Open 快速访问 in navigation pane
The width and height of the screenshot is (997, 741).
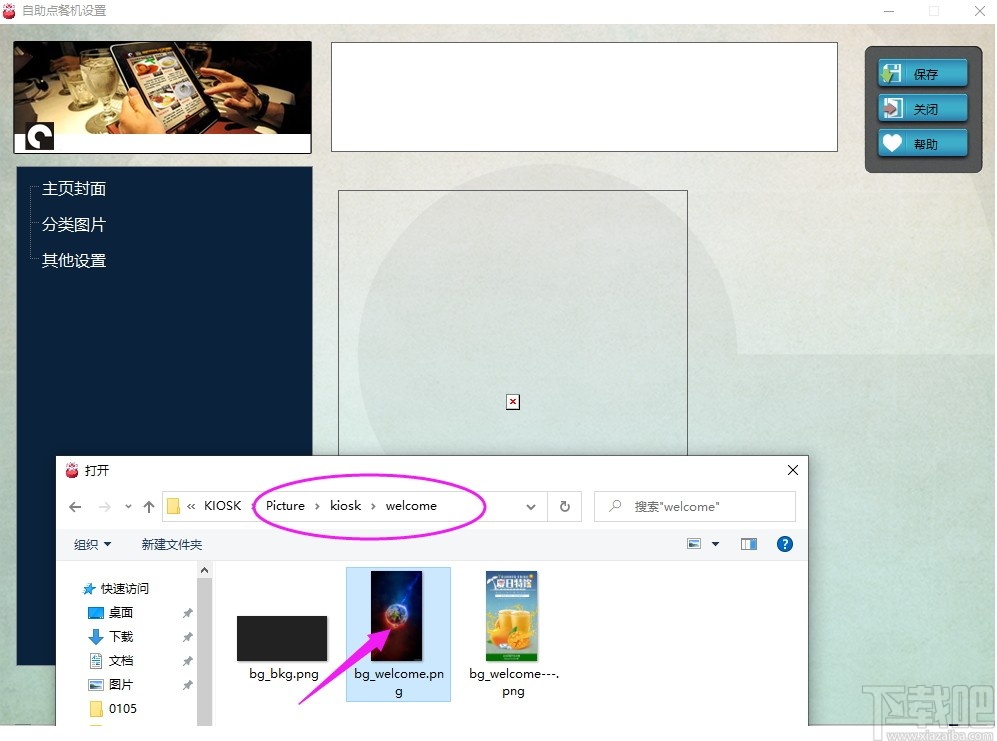(116, 588)
